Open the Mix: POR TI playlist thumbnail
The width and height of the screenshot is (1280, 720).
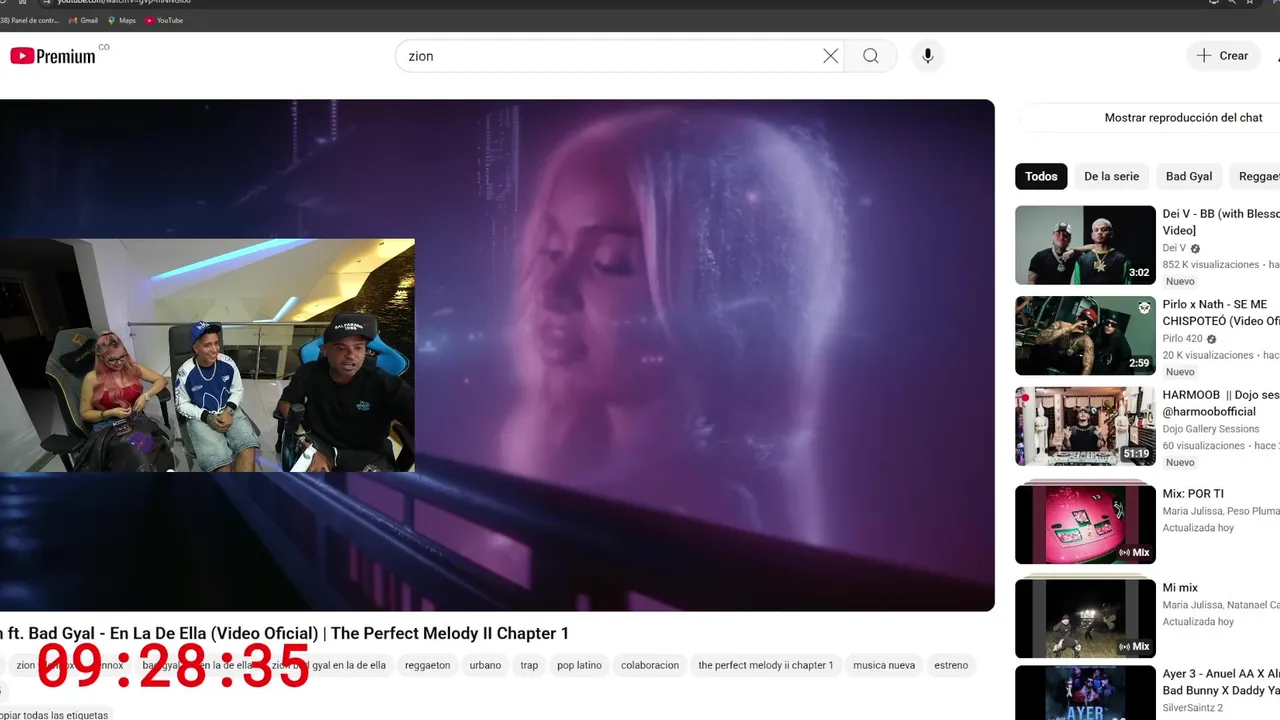pyautogui.click(x=1085, y=522)
